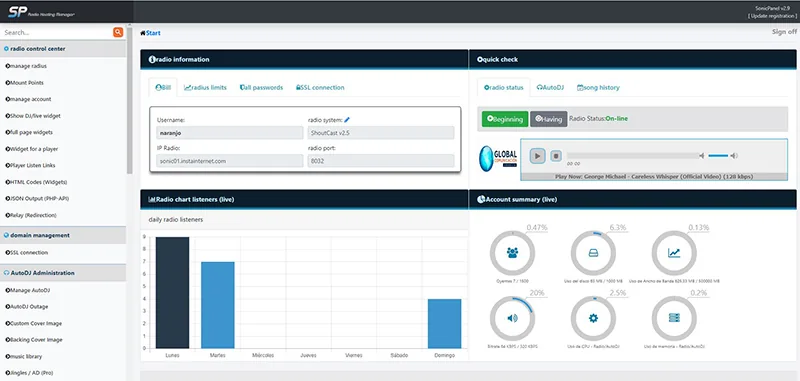The height and width of the screenshot is (381, 800).
Task: Open SSL connection under domain management
Action: click(27, 252)
